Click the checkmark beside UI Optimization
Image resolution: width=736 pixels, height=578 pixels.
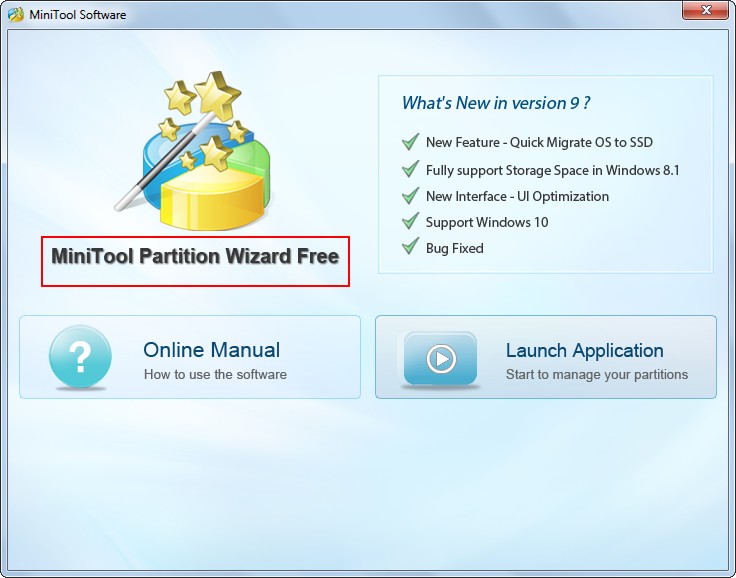(411, 196)
